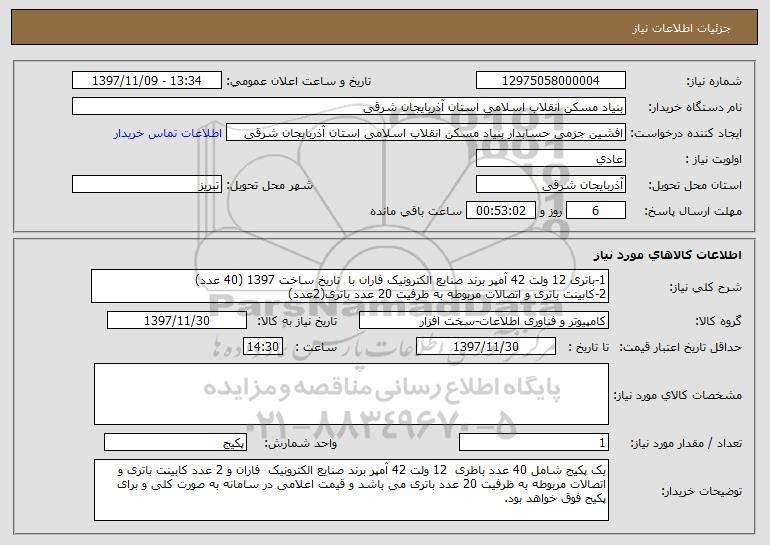Viewport: 770px width, 545px height.
Task: Click the delivery city field 'تبریز'
Action: [x=147, y=185]
